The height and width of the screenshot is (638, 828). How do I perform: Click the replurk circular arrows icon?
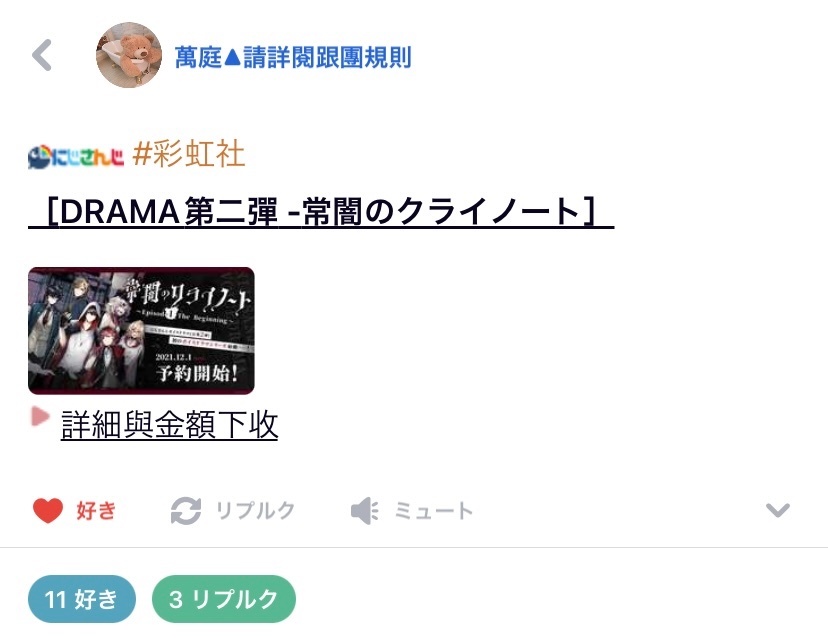click(x=186, y=511)
